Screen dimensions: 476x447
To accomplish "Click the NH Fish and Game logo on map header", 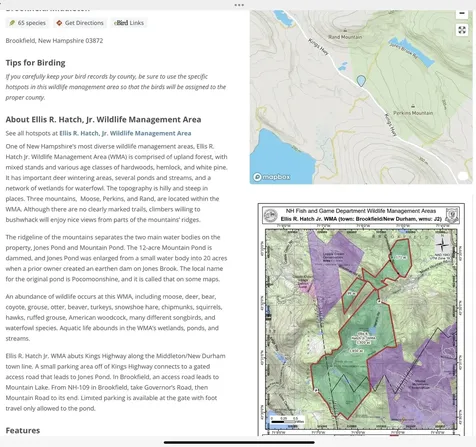I will [270, 215].
